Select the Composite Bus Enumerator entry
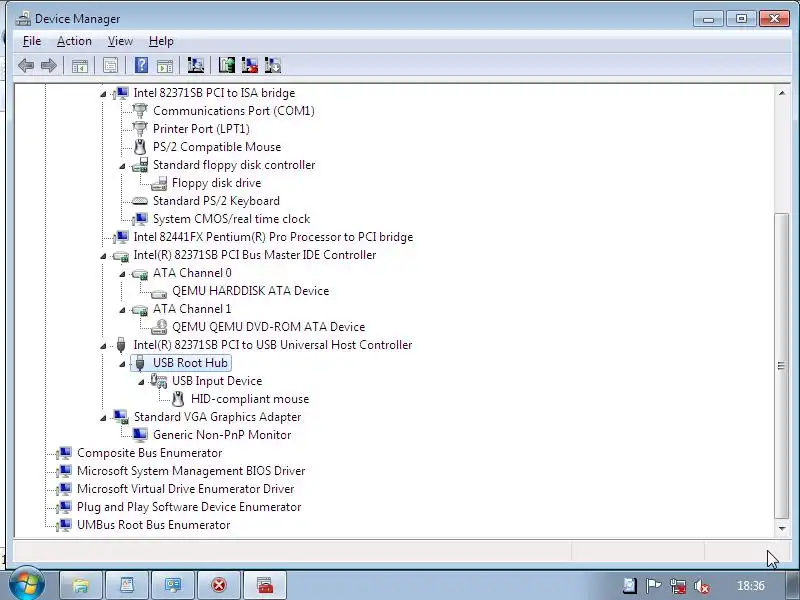 tap(149, 453)
